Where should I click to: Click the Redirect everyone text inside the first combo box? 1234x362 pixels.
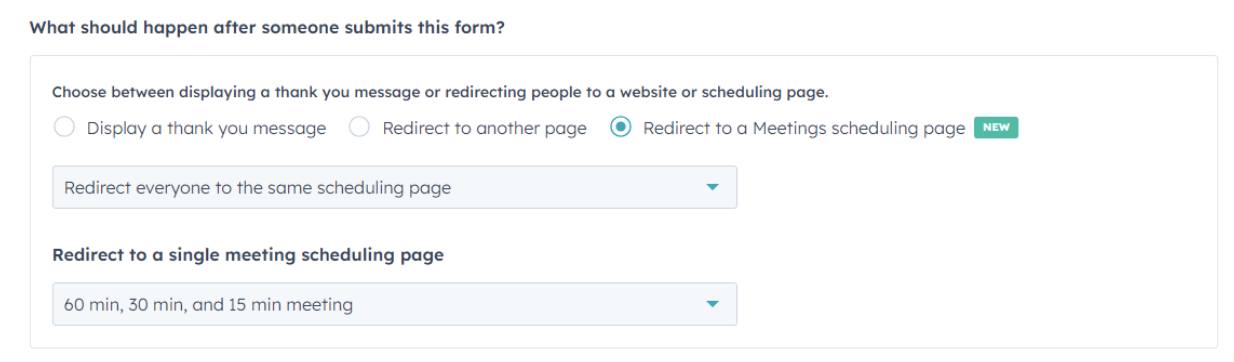point(258,187)
